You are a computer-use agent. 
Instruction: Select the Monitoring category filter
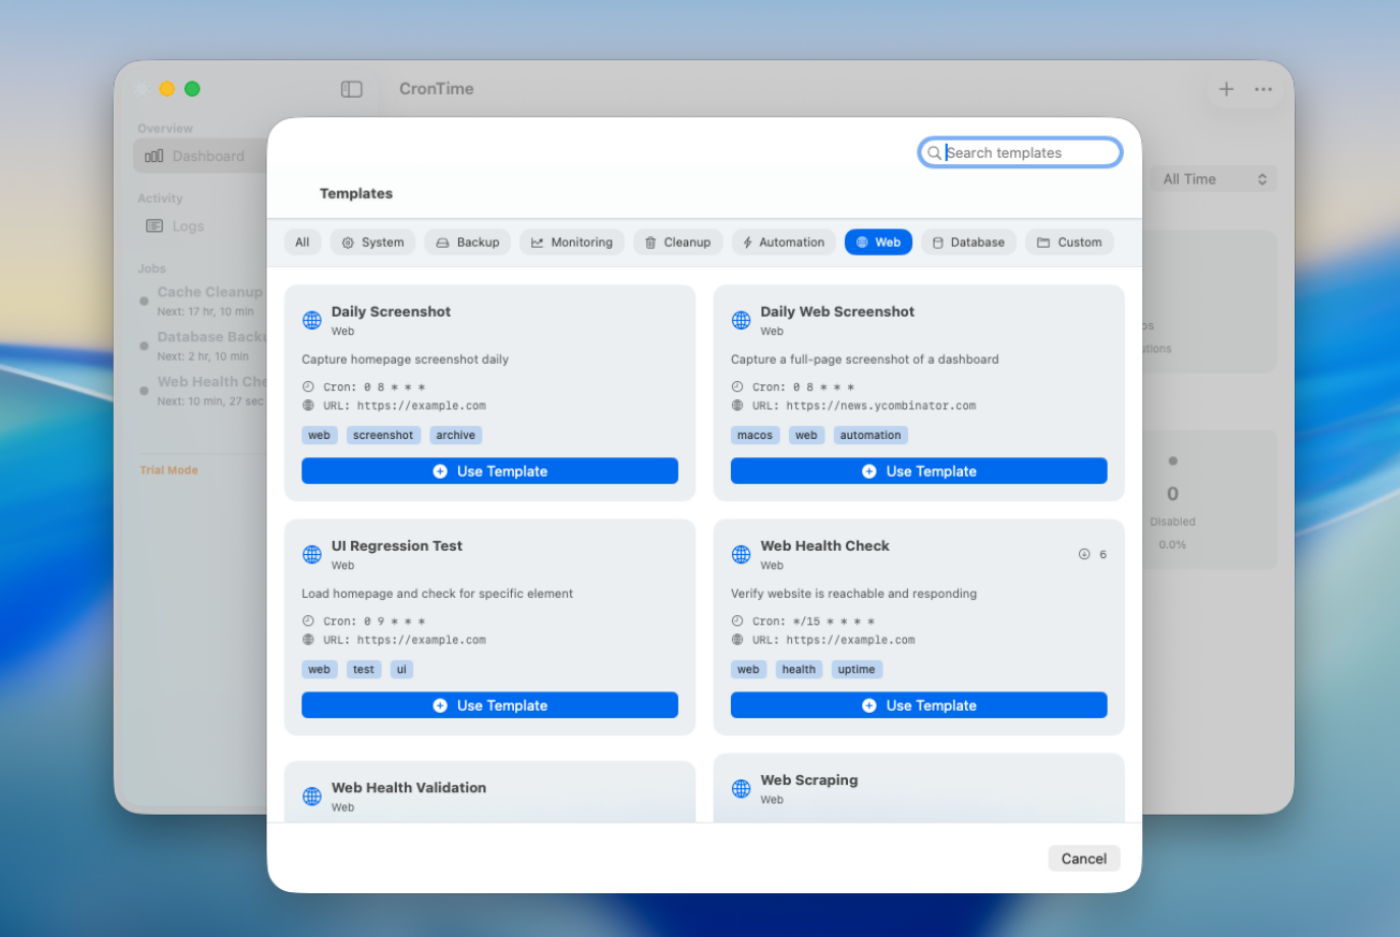[572, 242]
